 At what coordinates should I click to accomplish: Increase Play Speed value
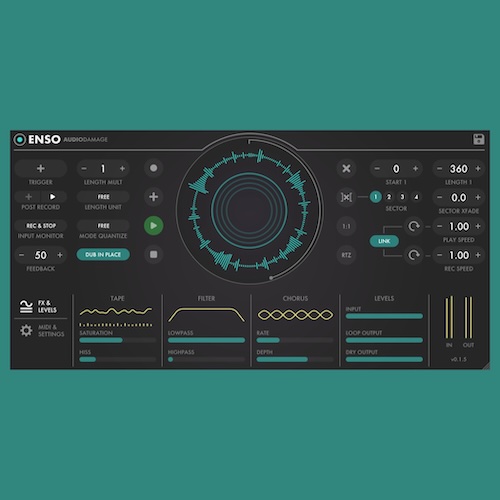[478, 226]
